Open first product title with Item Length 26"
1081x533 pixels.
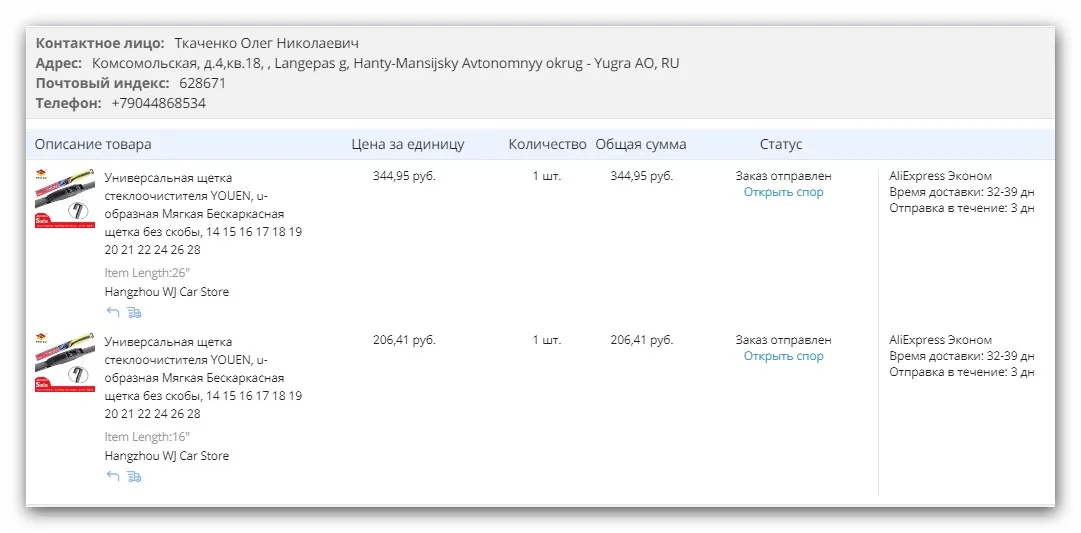(203, 214)
